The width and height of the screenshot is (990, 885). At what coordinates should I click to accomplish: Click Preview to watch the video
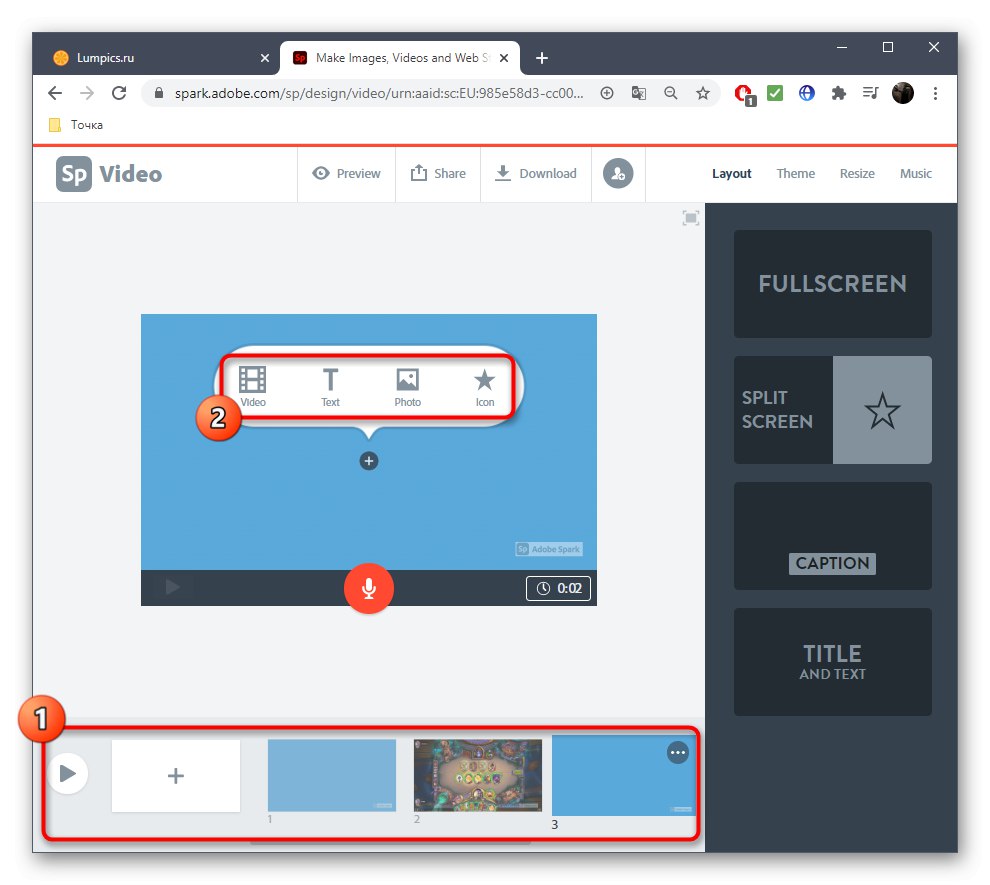coord(346,173)
